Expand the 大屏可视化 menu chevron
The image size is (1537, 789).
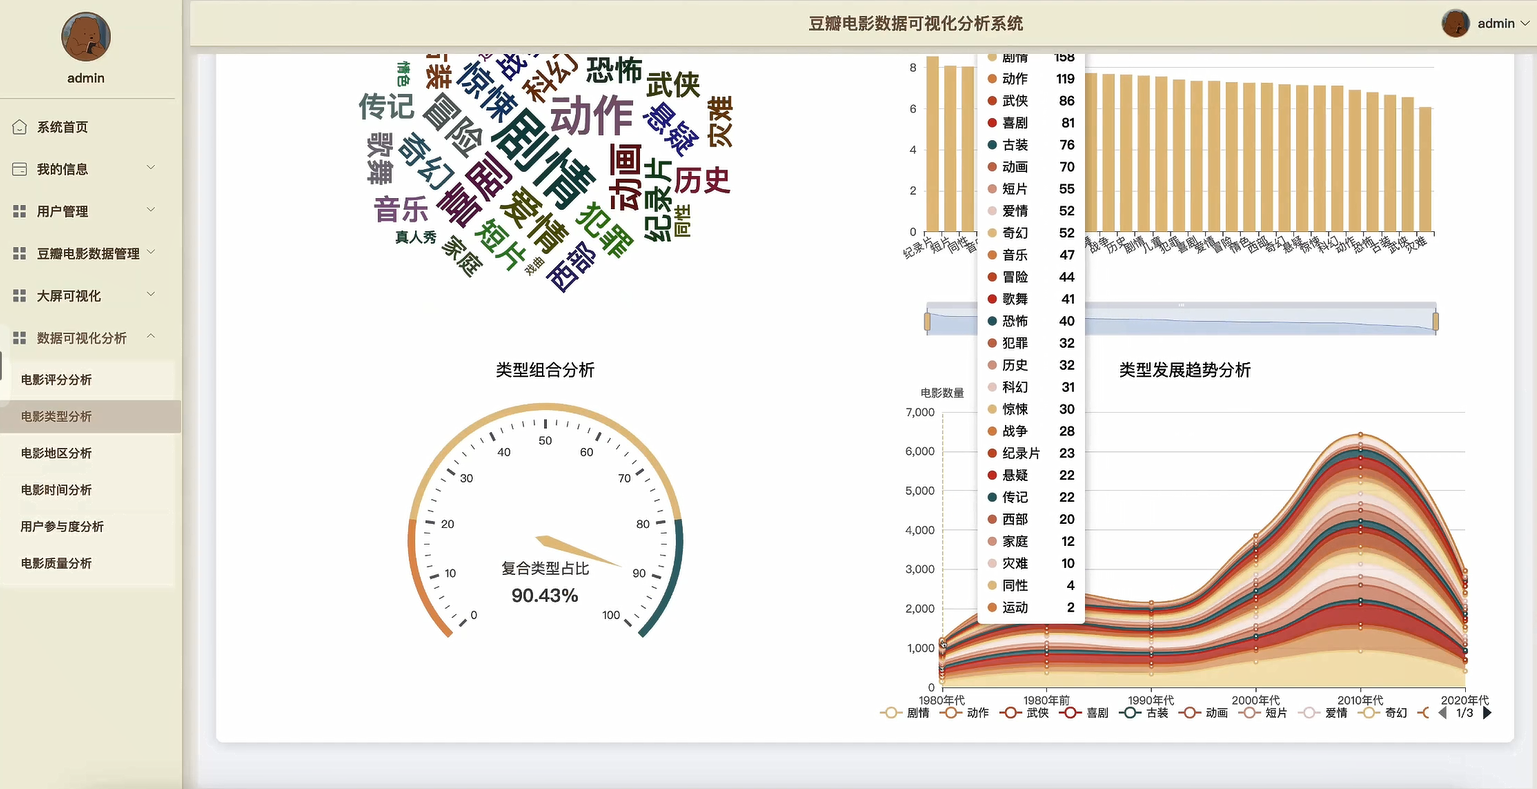[151, 294]
